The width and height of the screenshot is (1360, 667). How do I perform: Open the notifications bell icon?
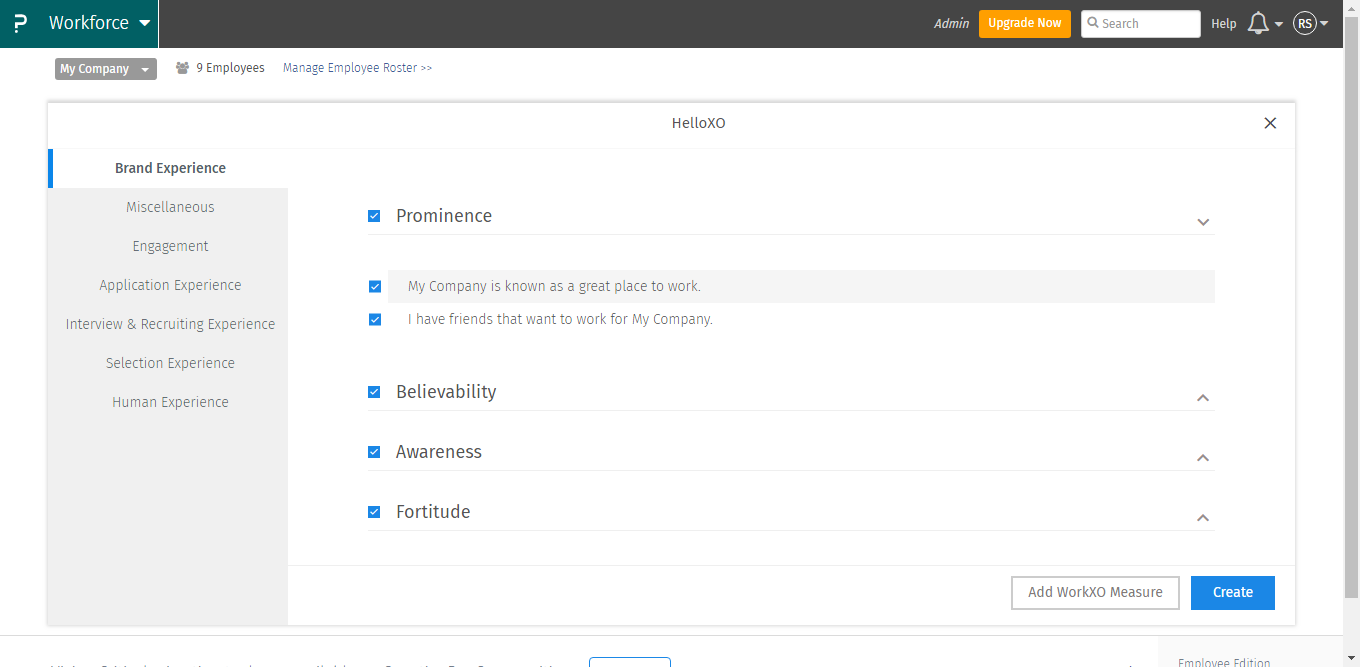pos(1258,23)
